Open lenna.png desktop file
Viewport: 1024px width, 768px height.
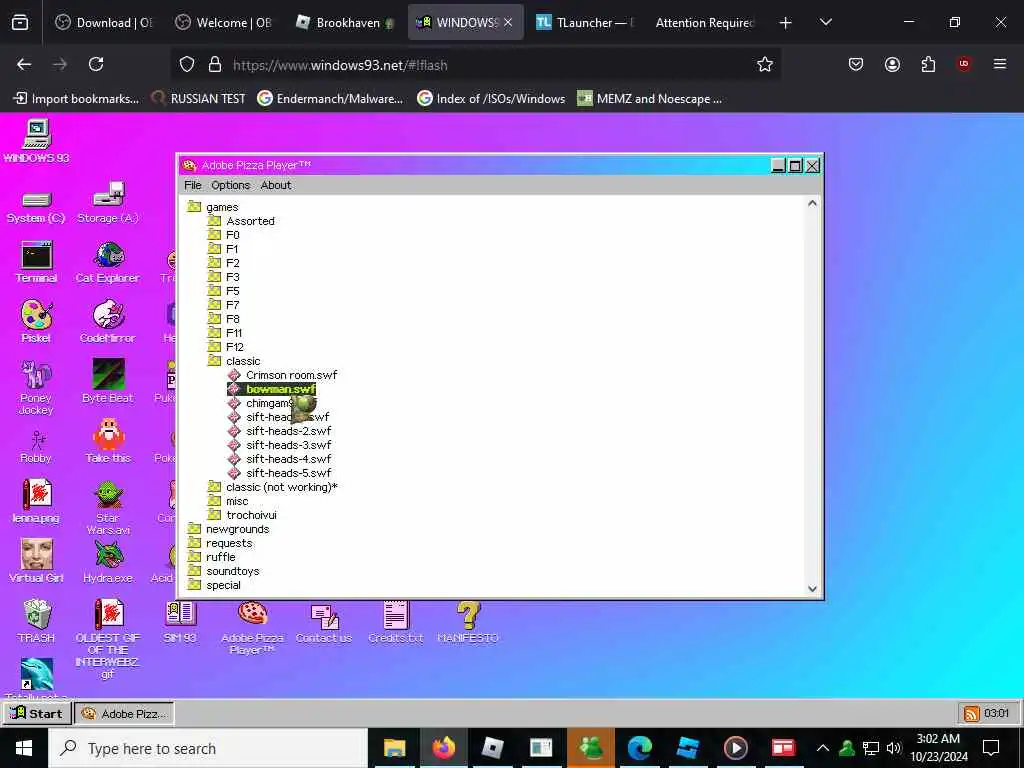pyautogui.click(x=37, y=502)
